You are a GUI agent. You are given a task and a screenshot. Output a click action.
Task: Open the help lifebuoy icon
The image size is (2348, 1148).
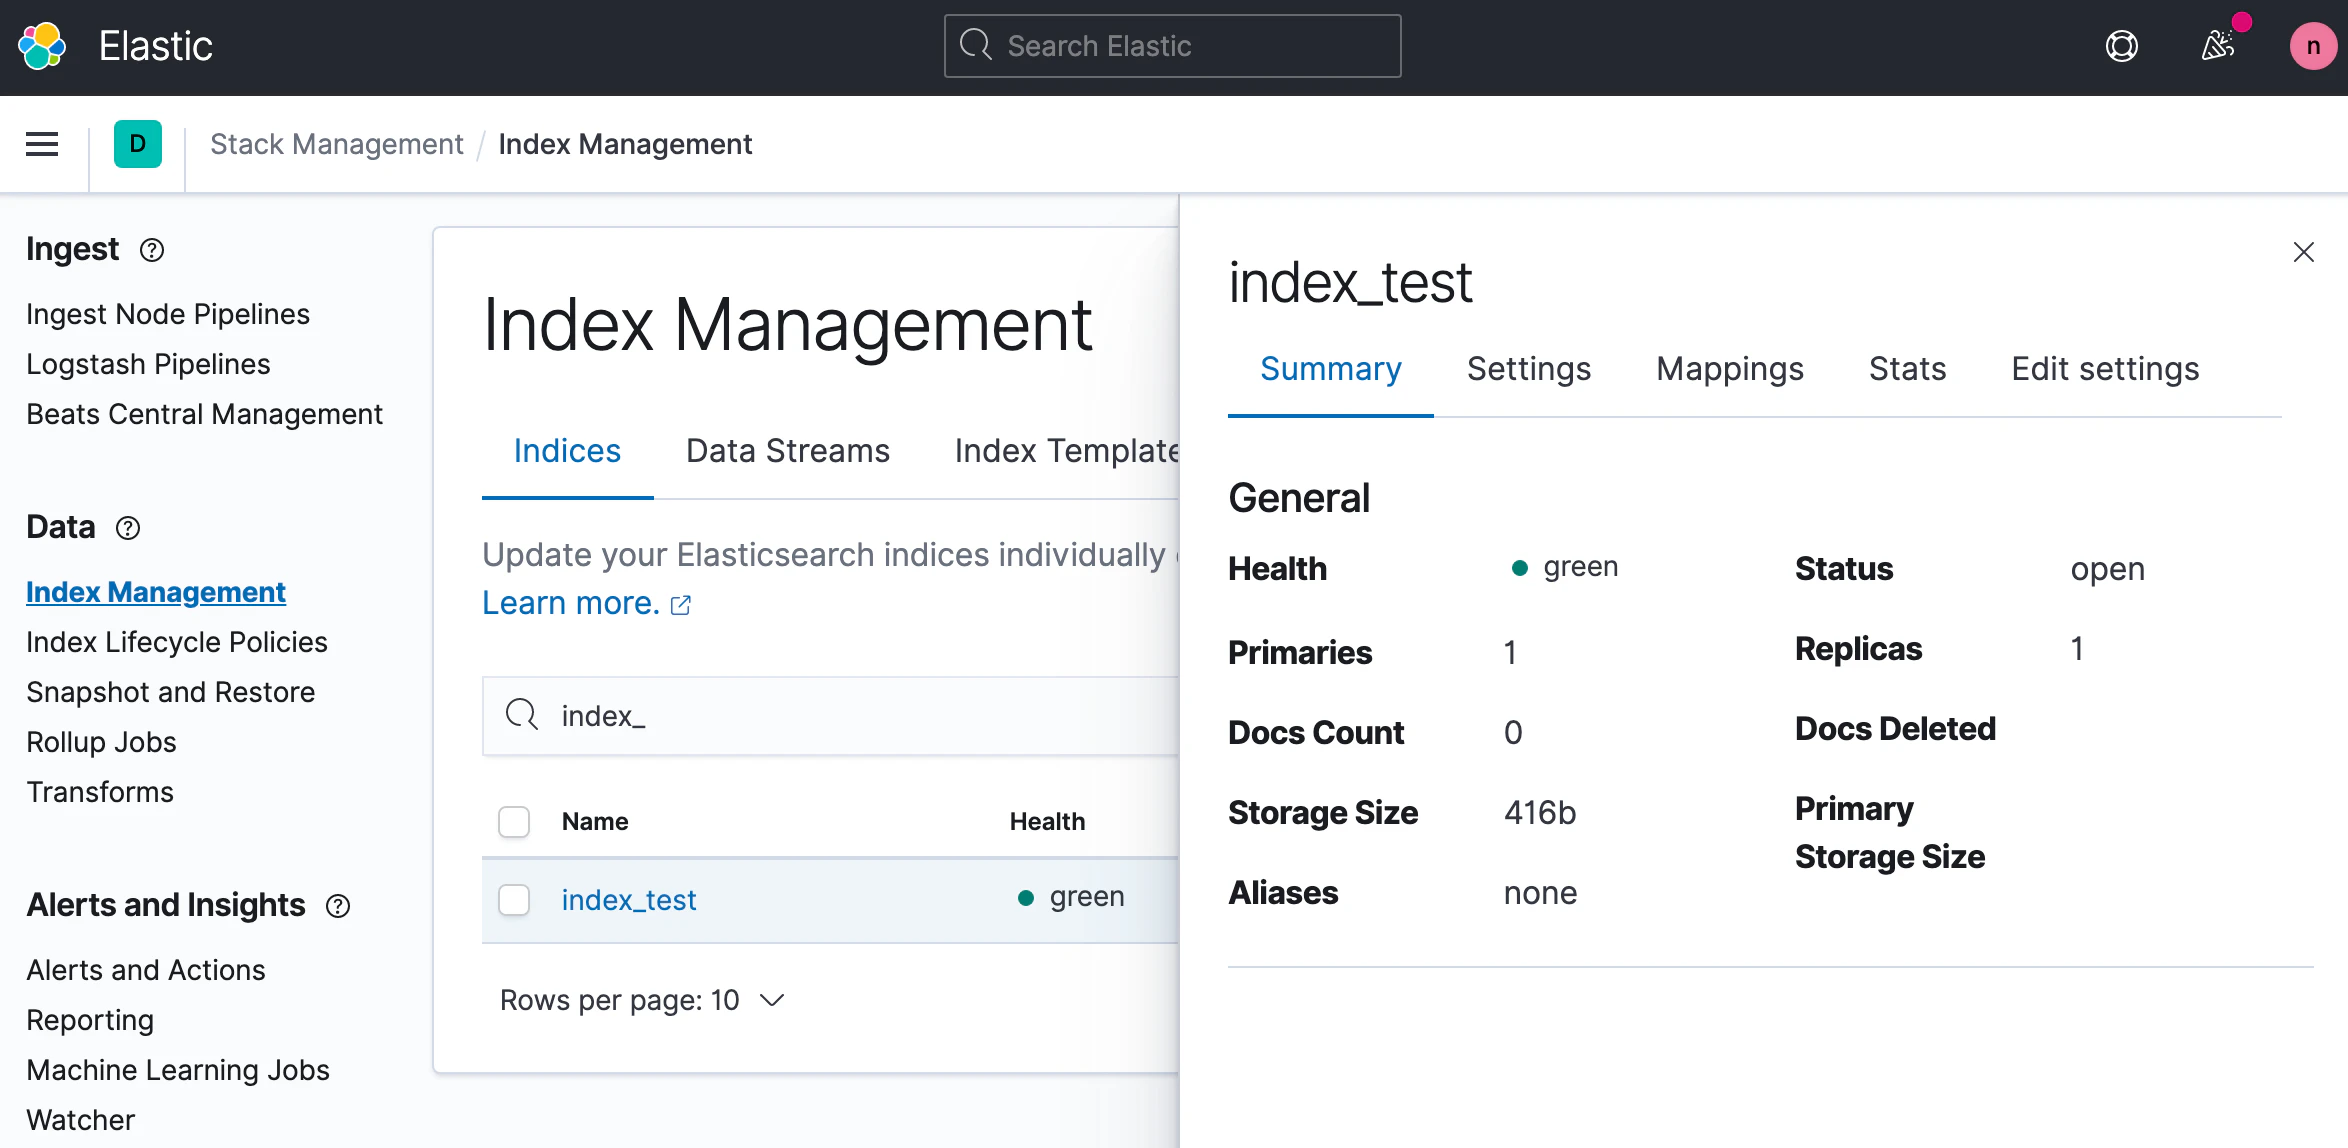[x=2121, y=46]
